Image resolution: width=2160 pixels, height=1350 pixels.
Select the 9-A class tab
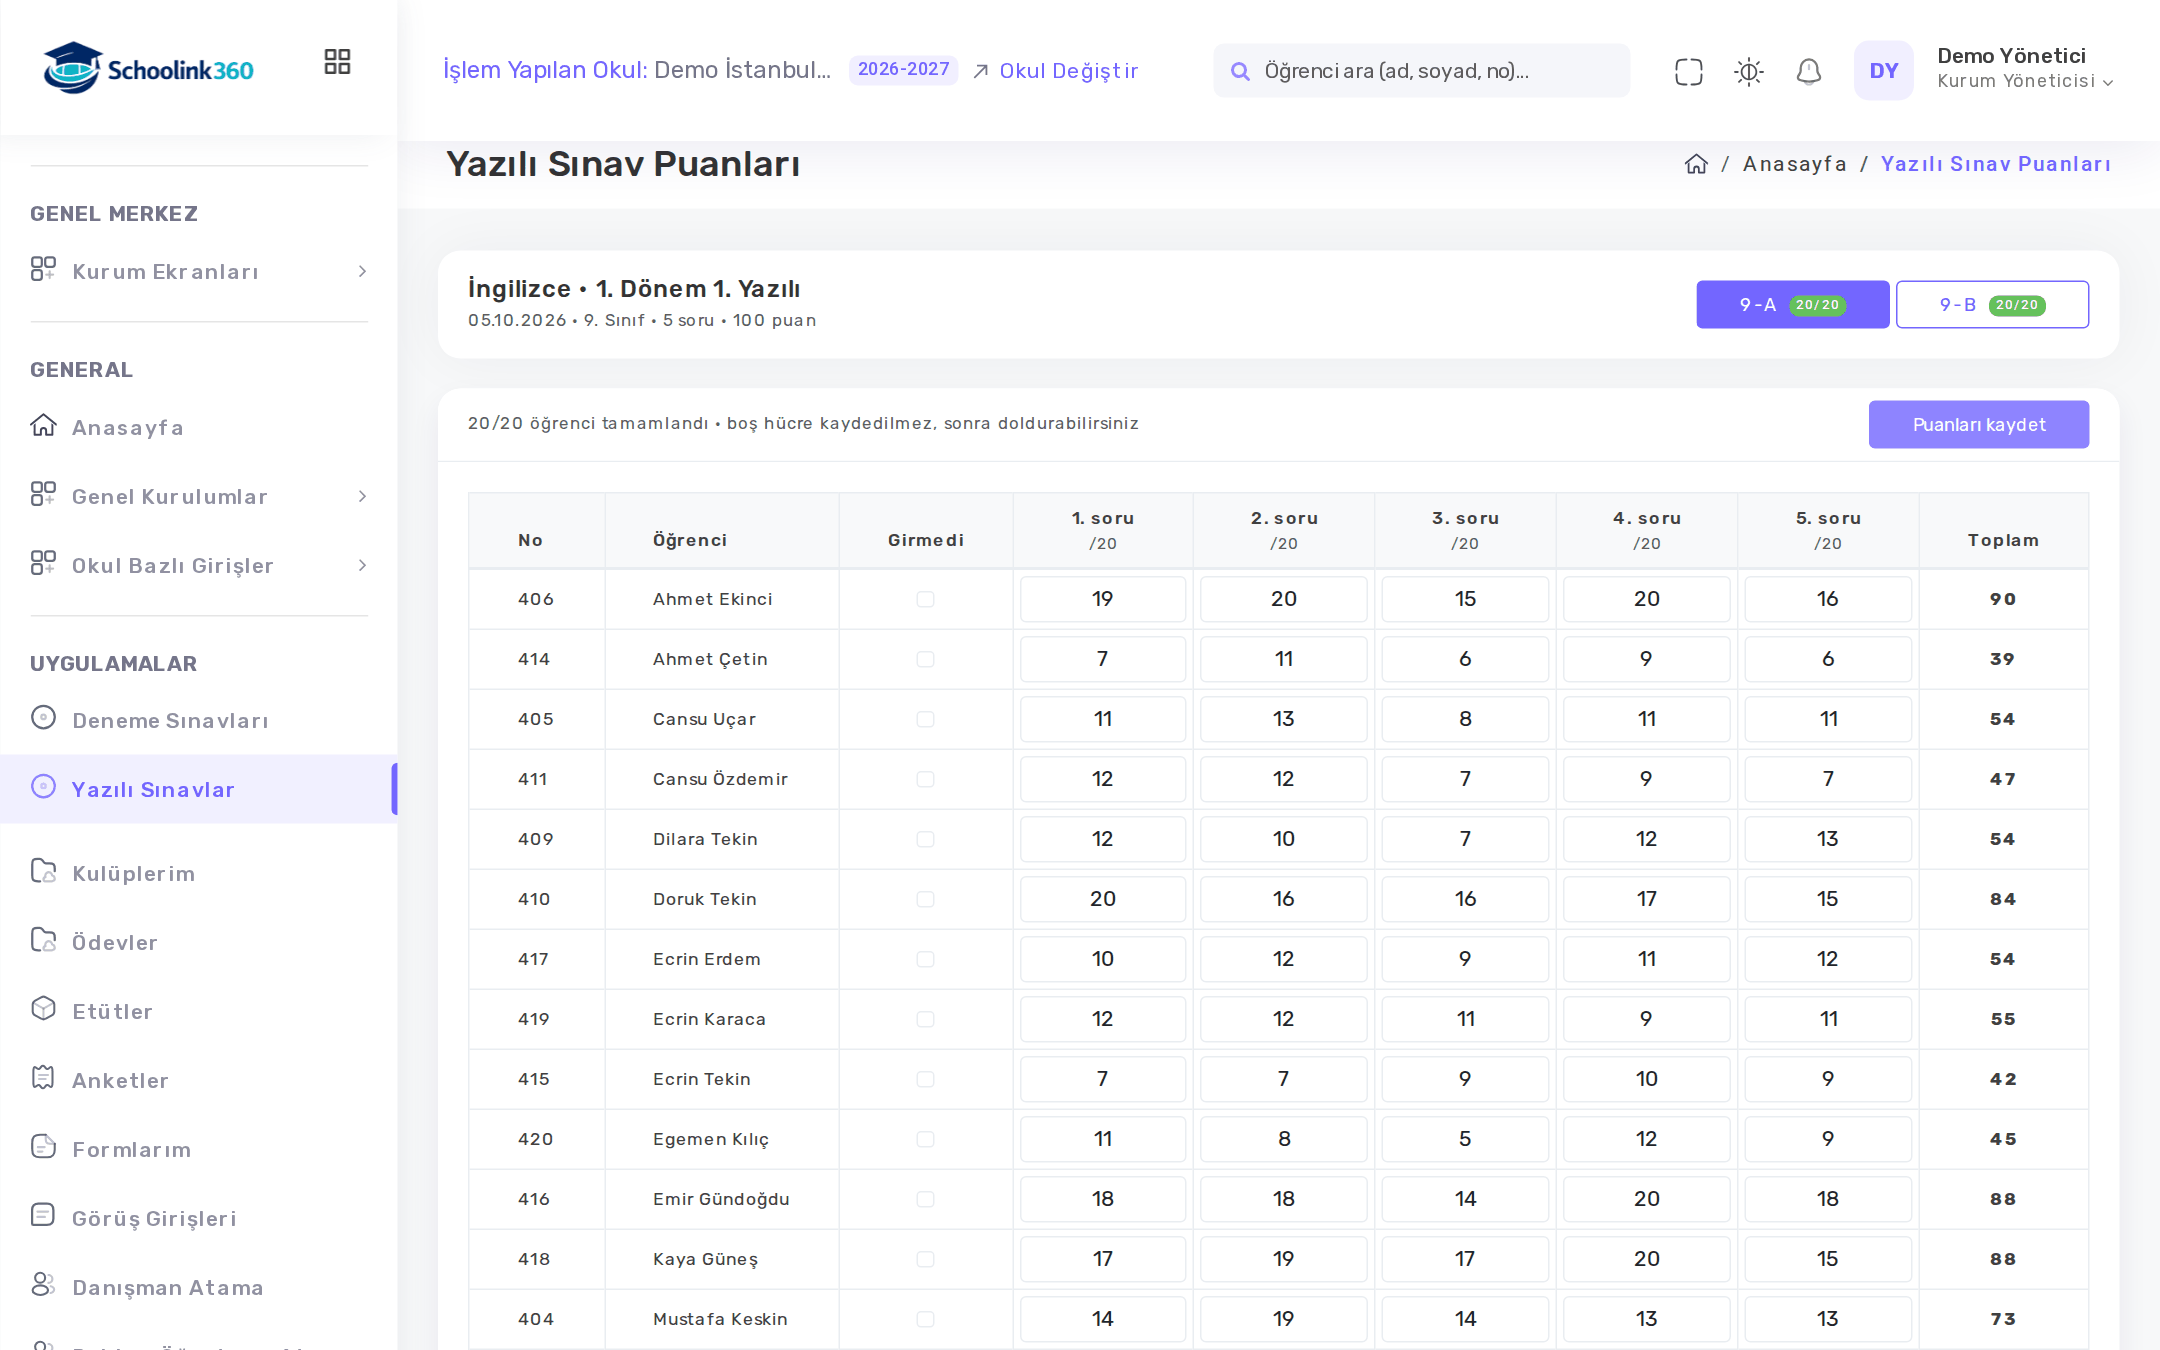pos(1792,304)
